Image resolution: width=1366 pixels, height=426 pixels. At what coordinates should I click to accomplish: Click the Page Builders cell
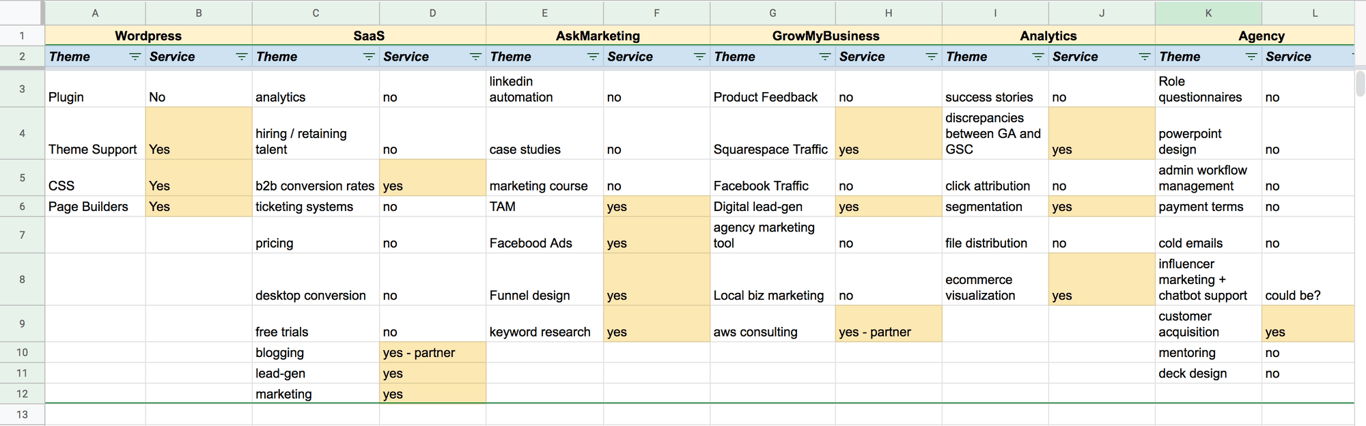pyautogui.click(x=95, y=206)
